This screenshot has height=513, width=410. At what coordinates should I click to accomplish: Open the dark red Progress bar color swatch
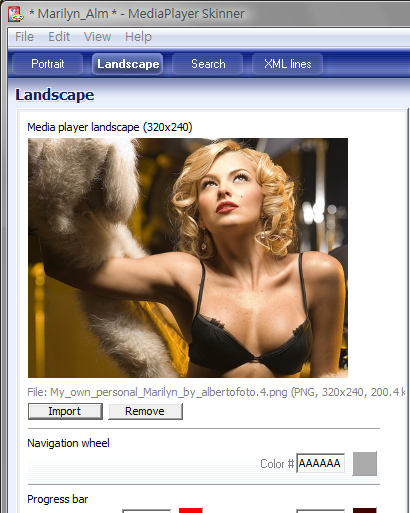(x=365, y=510)
